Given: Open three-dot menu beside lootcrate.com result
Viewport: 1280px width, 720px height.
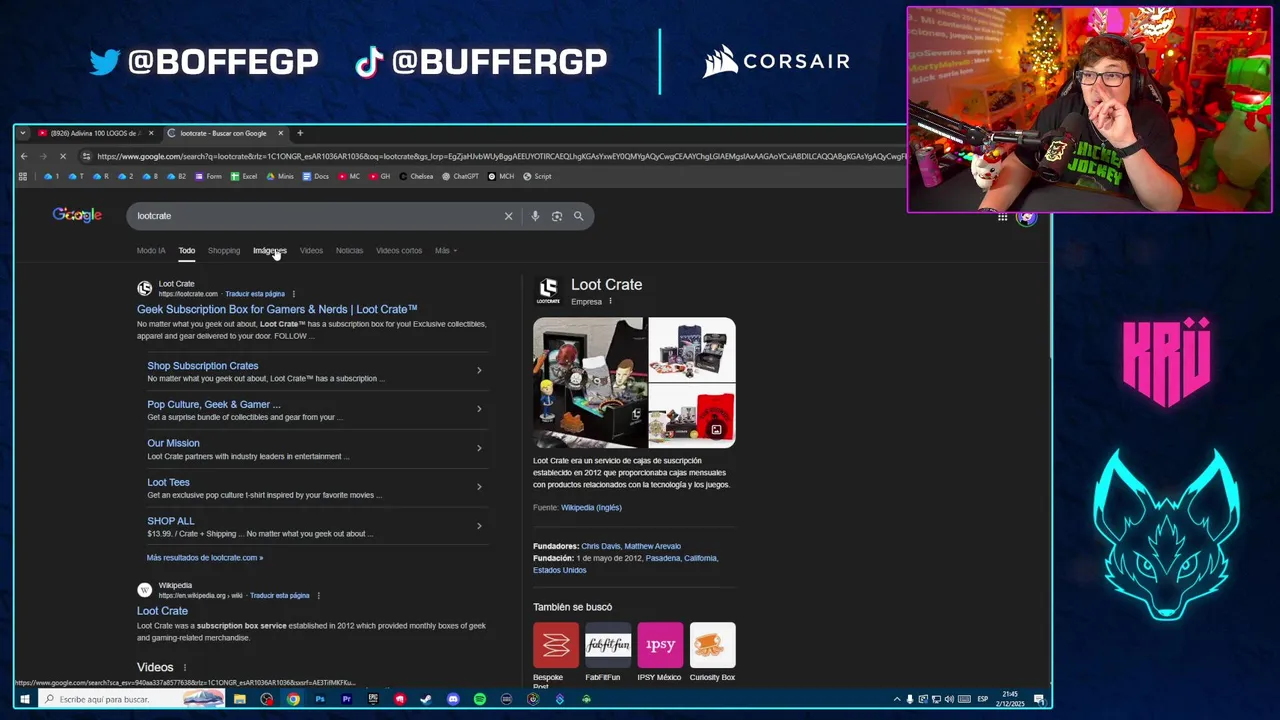Looking at the screenshot, I should pyautogui.click(x=294, y=294).
